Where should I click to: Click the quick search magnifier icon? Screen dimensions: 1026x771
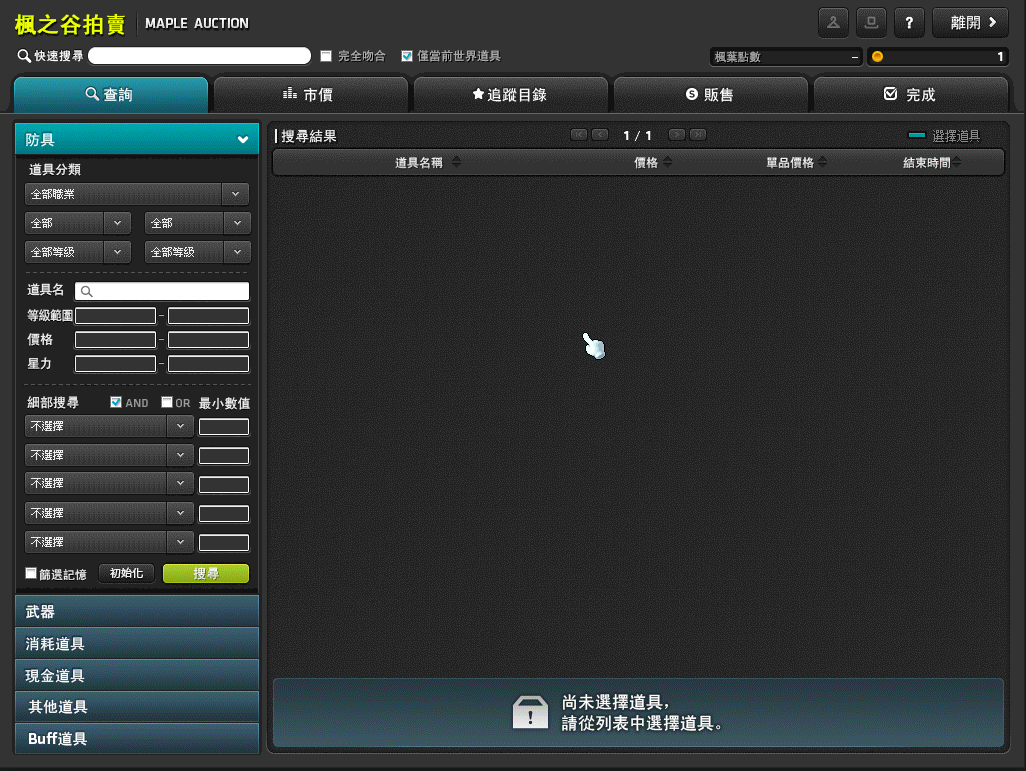click(x=24, y=56)
